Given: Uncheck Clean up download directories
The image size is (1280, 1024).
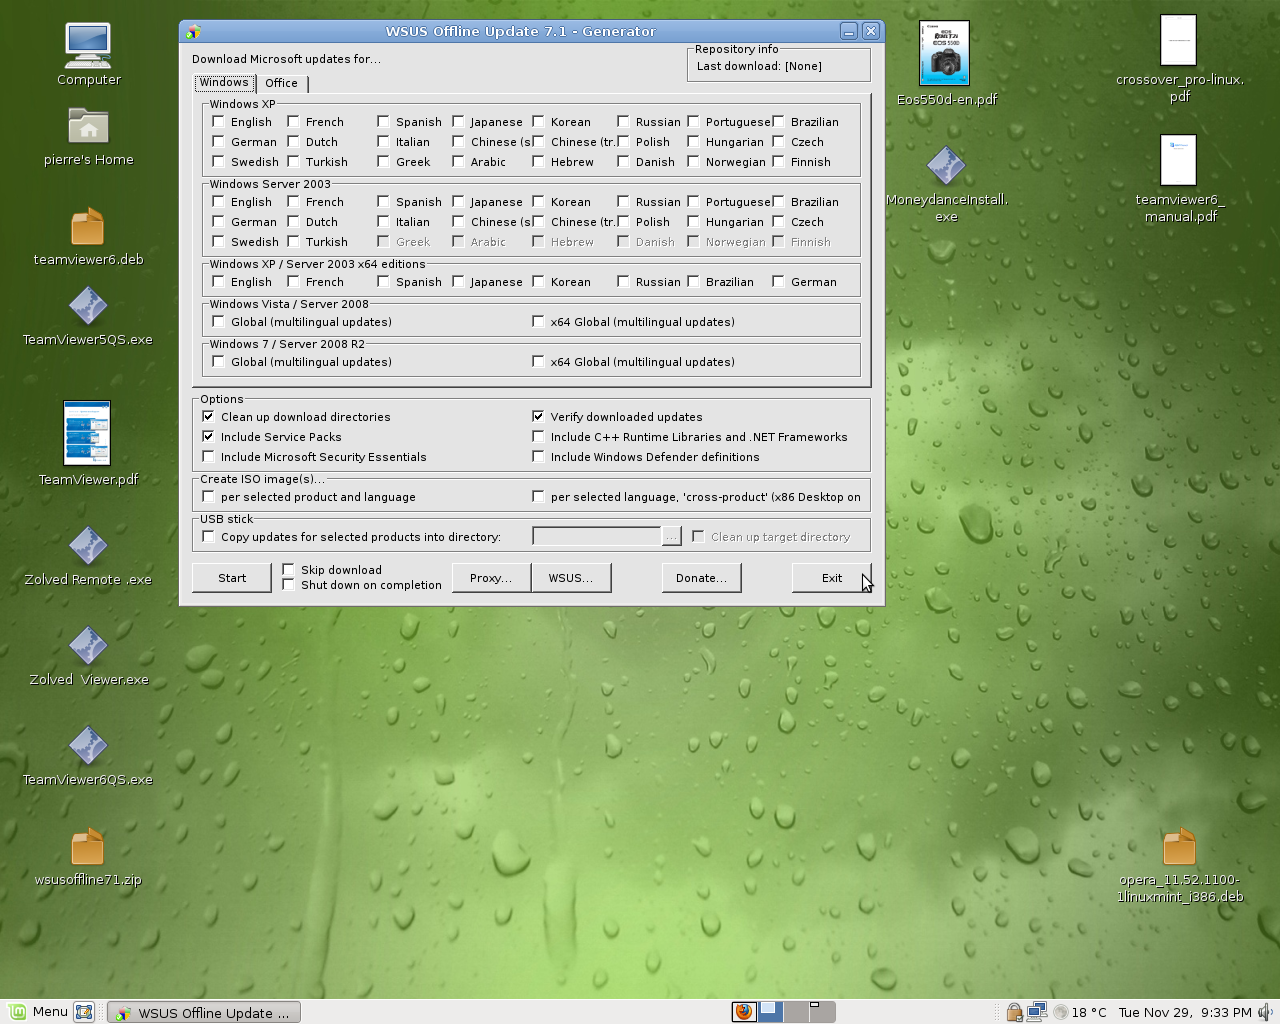Looking at the screenshot, I should coord(208,416).
